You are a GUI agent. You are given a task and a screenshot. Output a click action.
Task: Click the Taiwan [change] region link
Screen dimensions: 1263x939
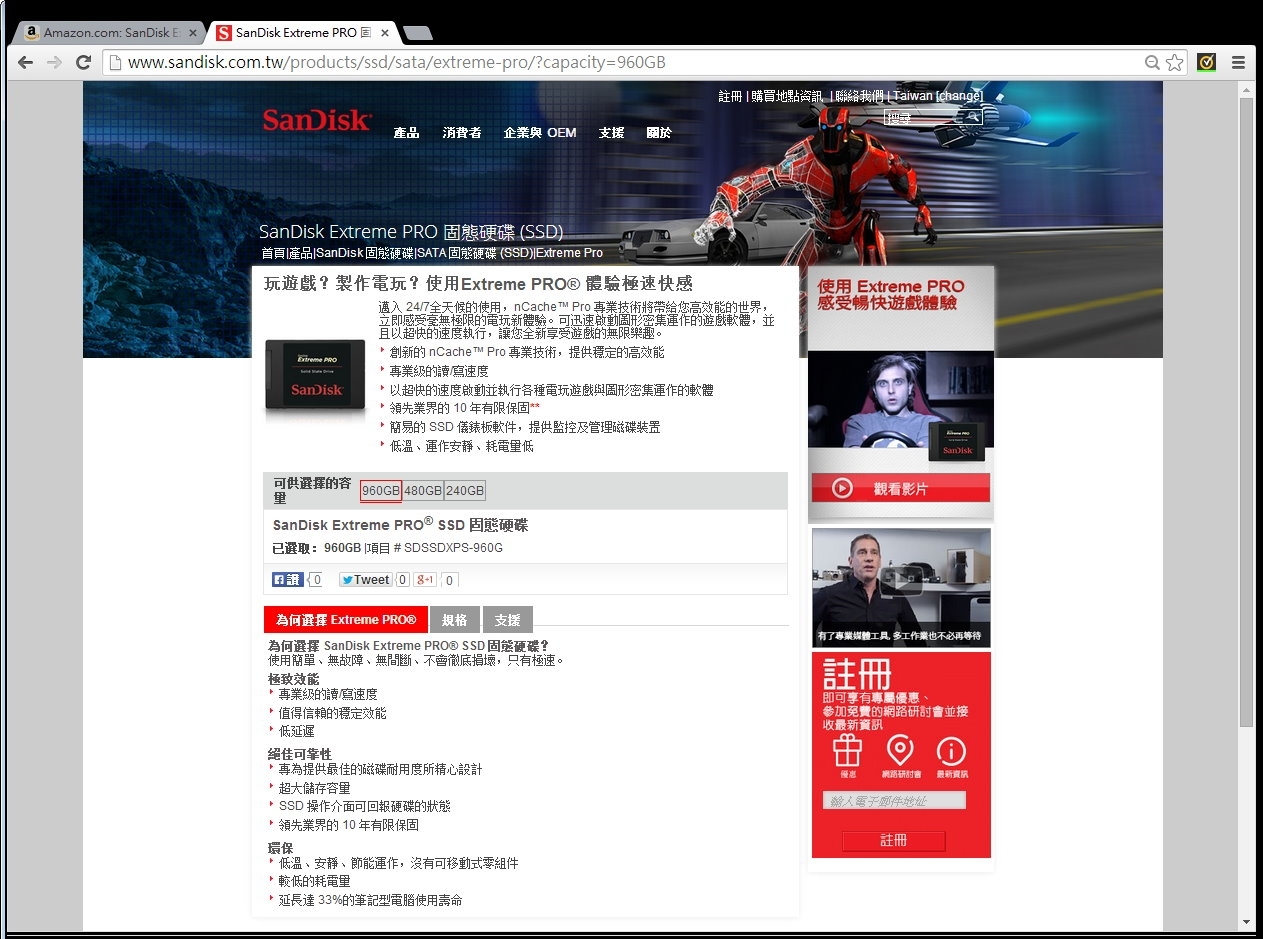coord(938,96)
